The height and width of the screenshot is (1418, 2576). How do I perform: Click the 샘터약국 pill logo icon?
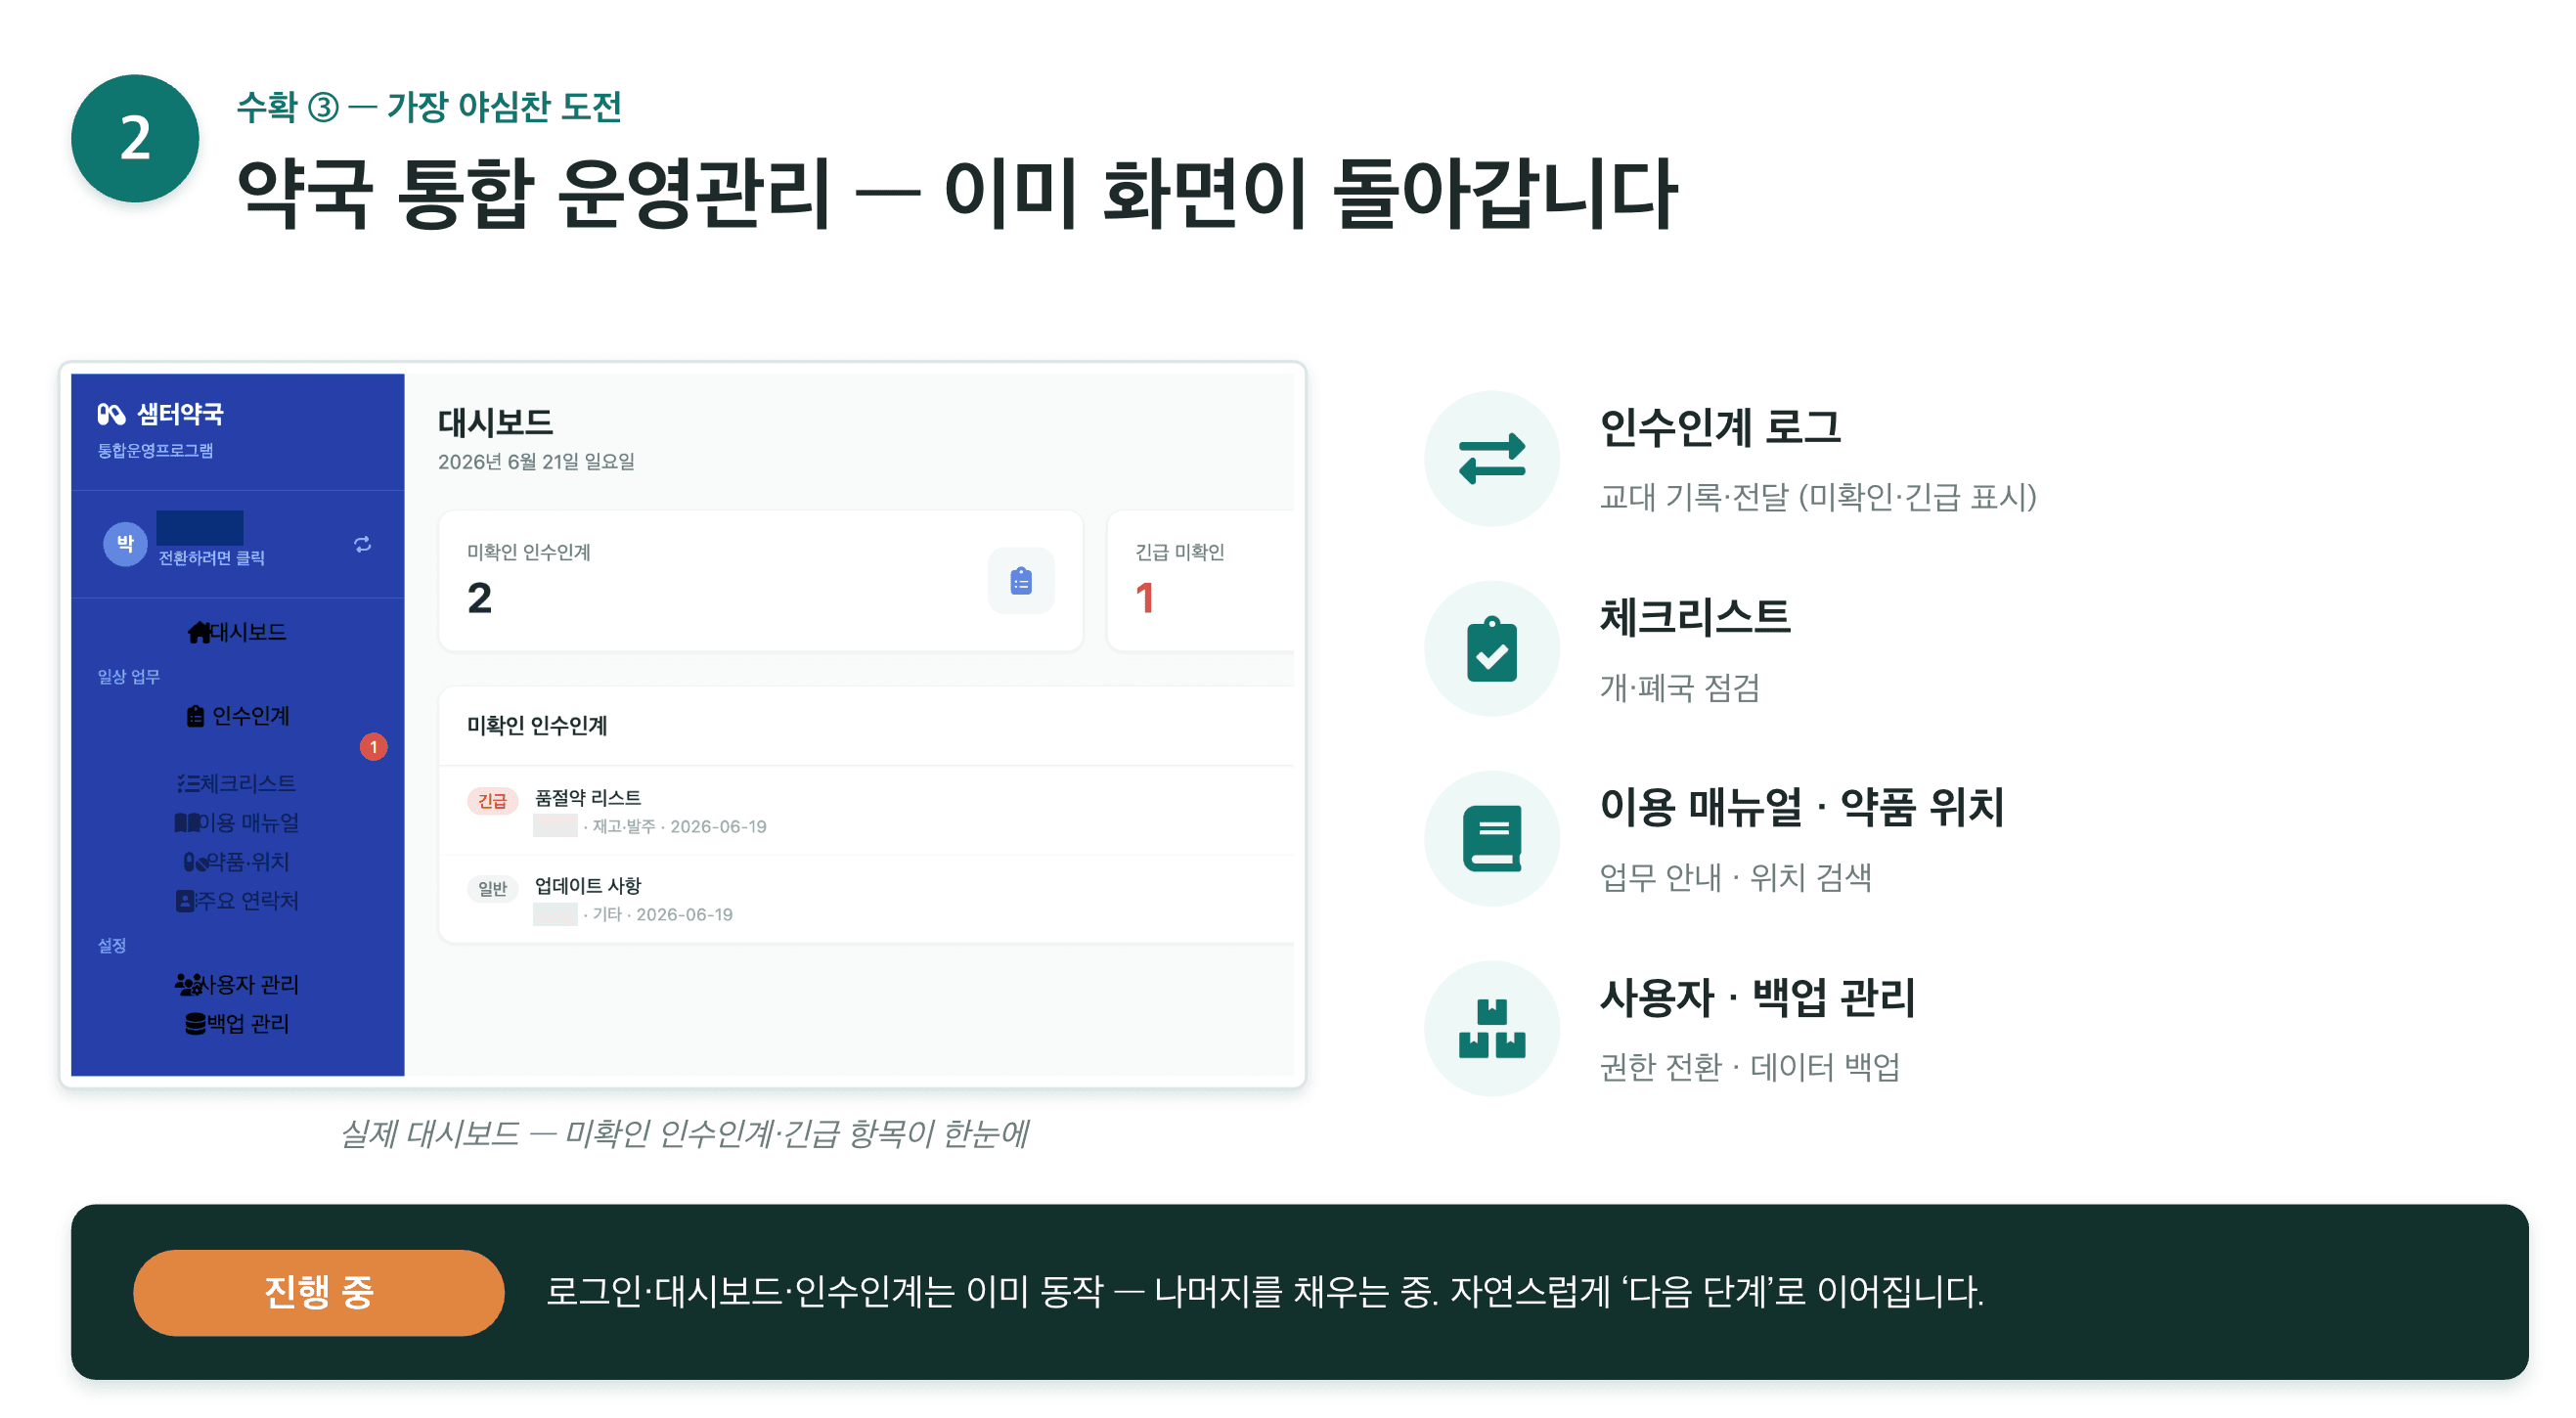[x=110, y=414]
